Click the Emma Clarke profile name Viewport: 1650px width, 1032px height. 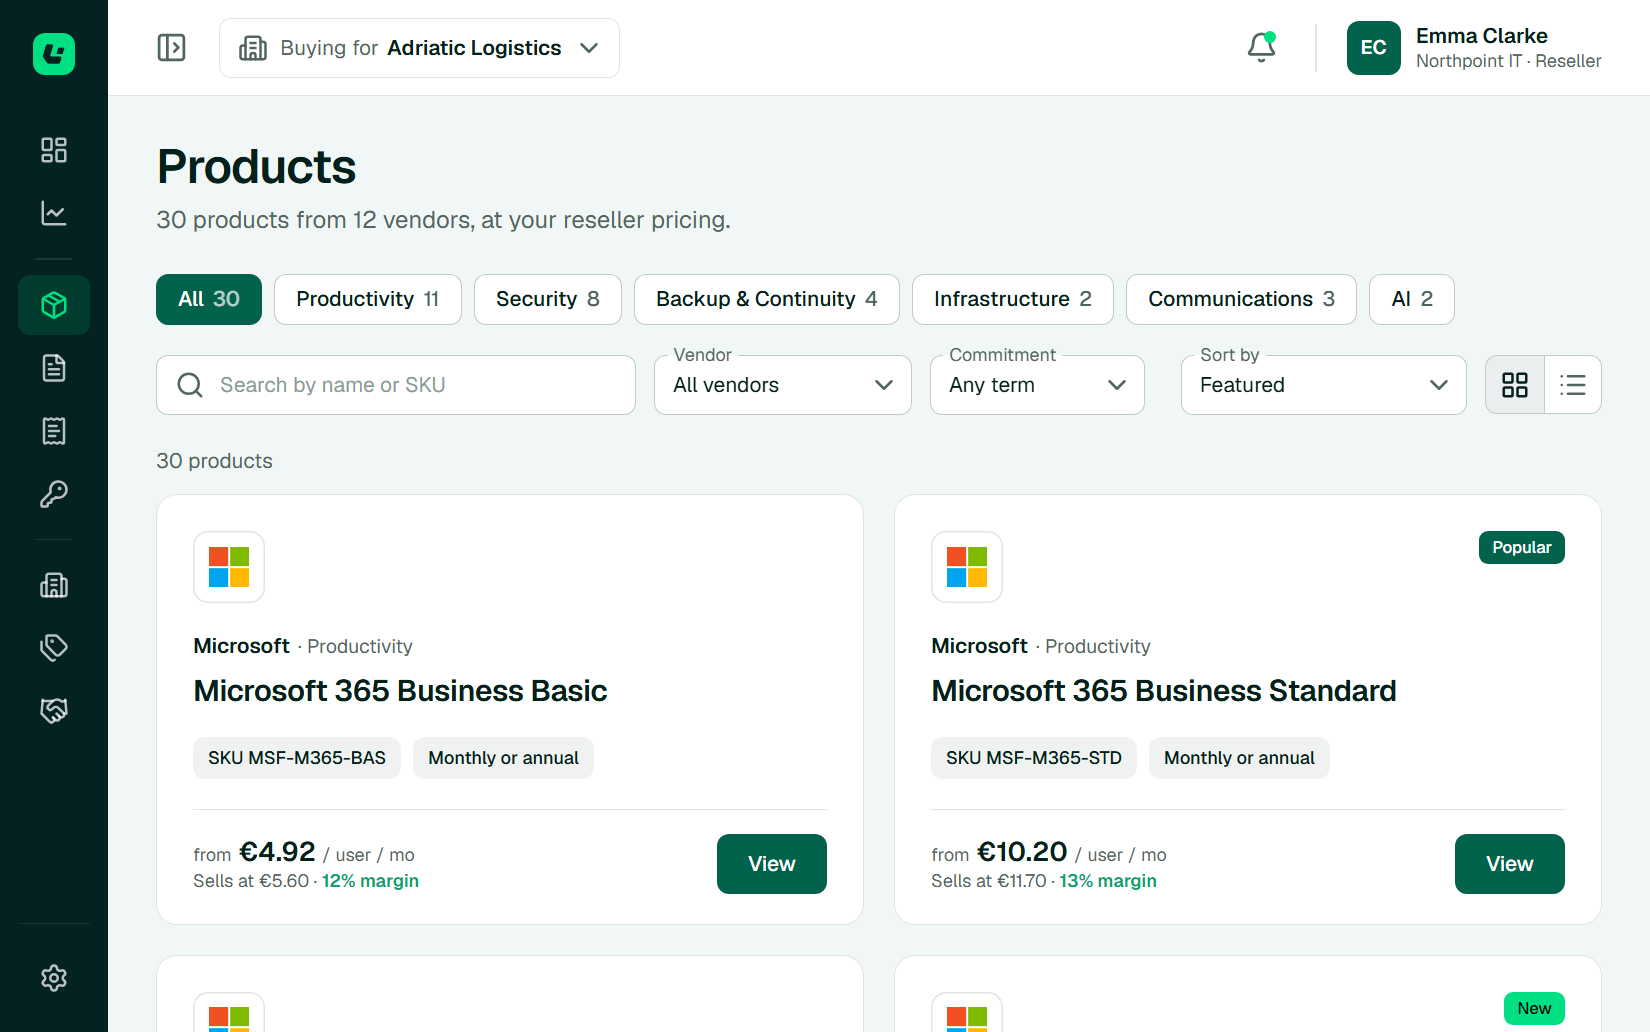pos(1482,36)
